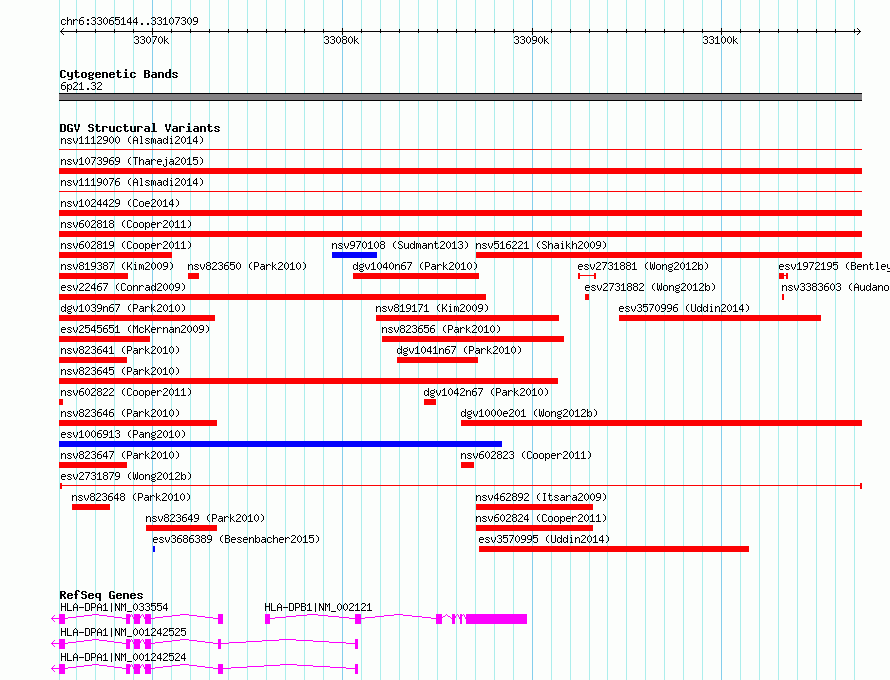Click the nsv462892 (Itsara2009) label
Image resolution: width=890 pixels, height=680 pixels.
click(541, 497)
